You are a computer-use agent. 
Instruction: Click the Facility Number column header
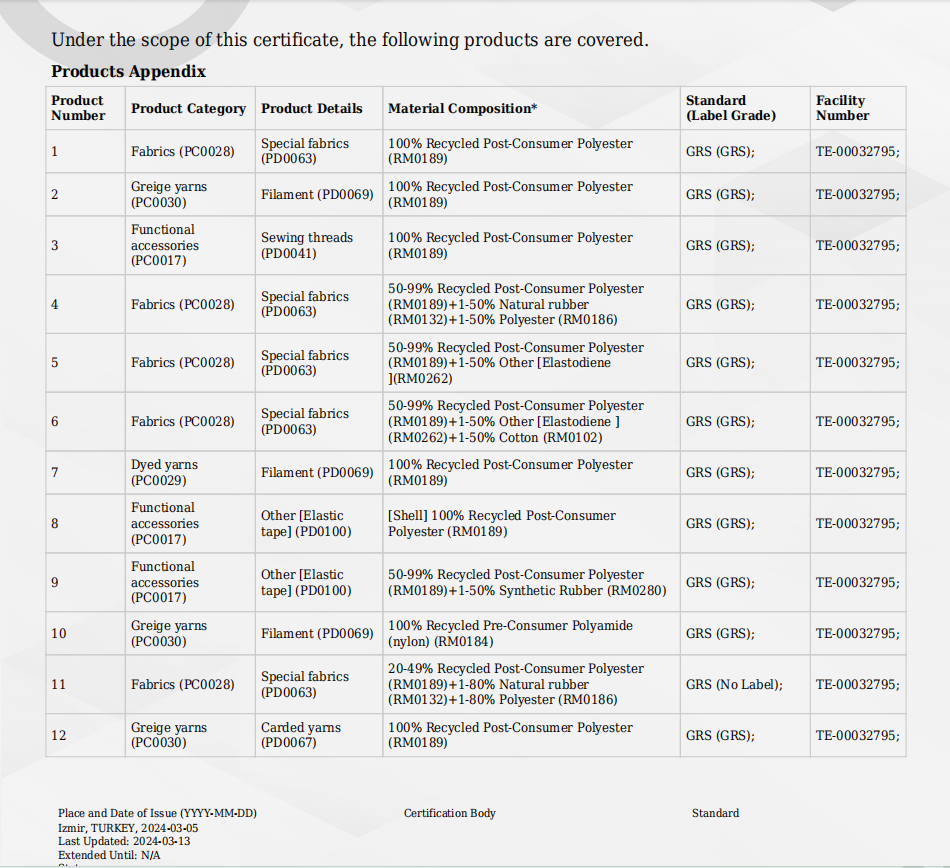point(841,108)
